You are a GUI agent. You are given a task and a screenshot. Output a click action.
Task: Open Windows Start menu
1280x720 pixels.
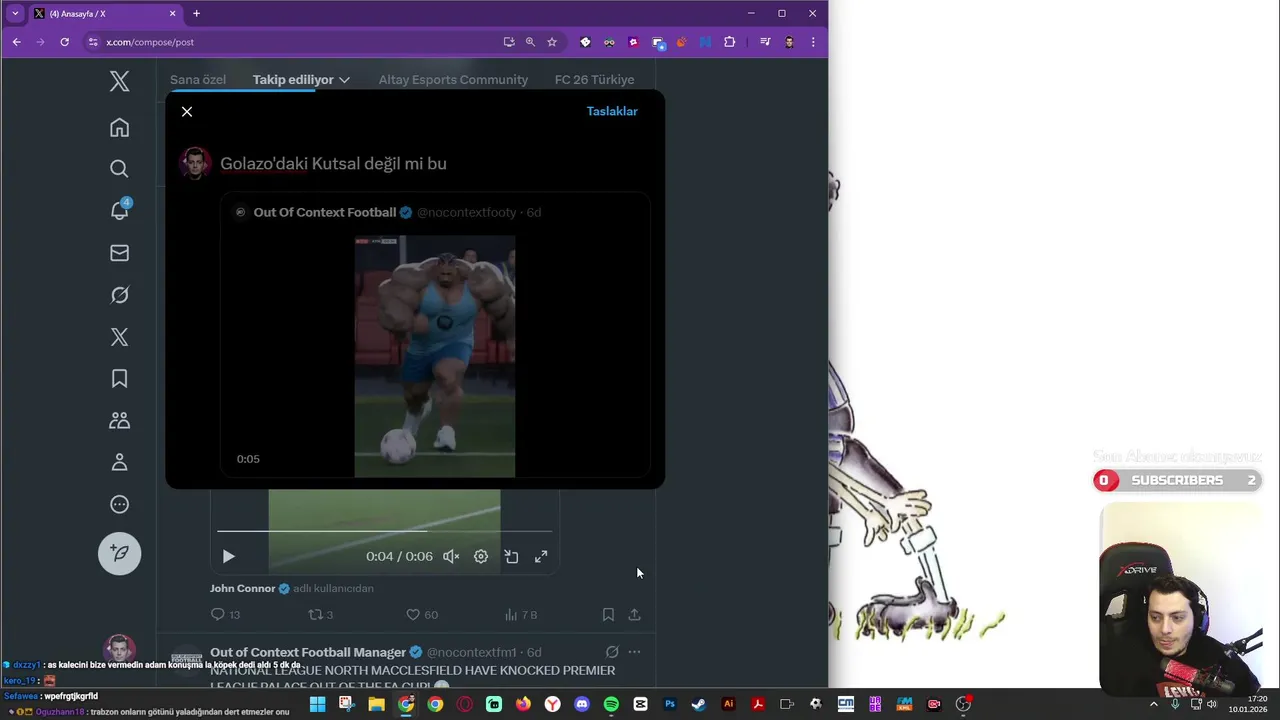coord(317,704)
